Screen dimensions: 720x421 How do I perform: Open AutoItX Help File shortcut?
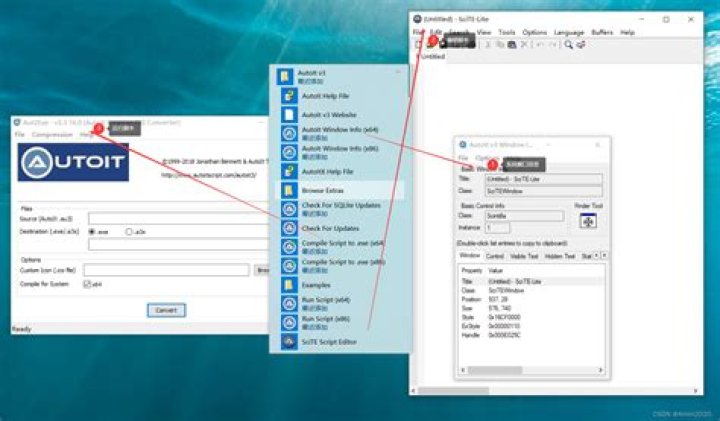[x=327, y=171]
